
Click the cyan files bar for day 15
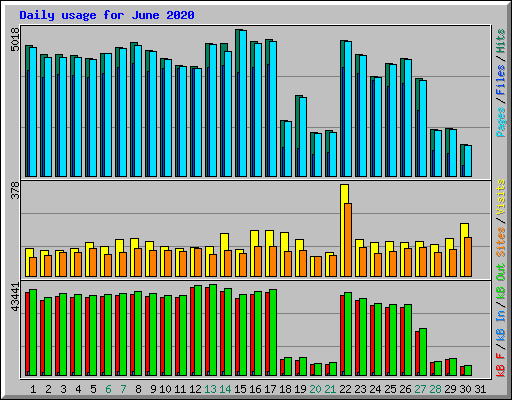243,103
